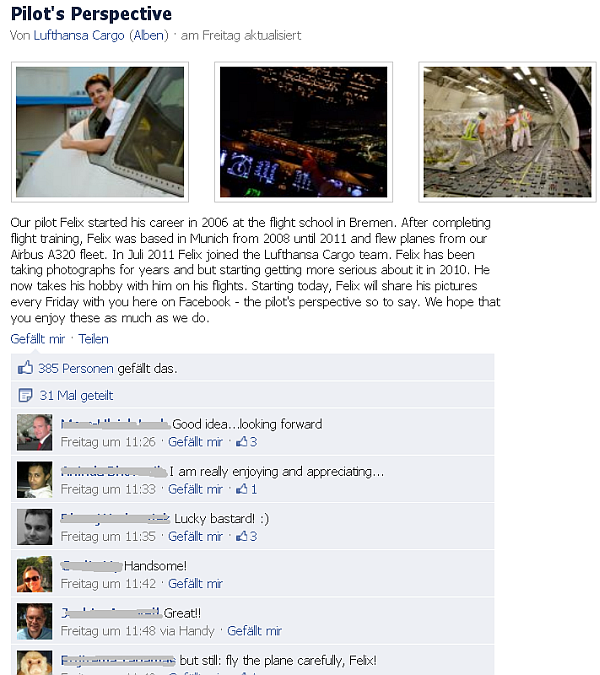This screenshot has width=600, height=675.
Task: Show the 385 Personen who liked
Action: (x=76, y=368)
